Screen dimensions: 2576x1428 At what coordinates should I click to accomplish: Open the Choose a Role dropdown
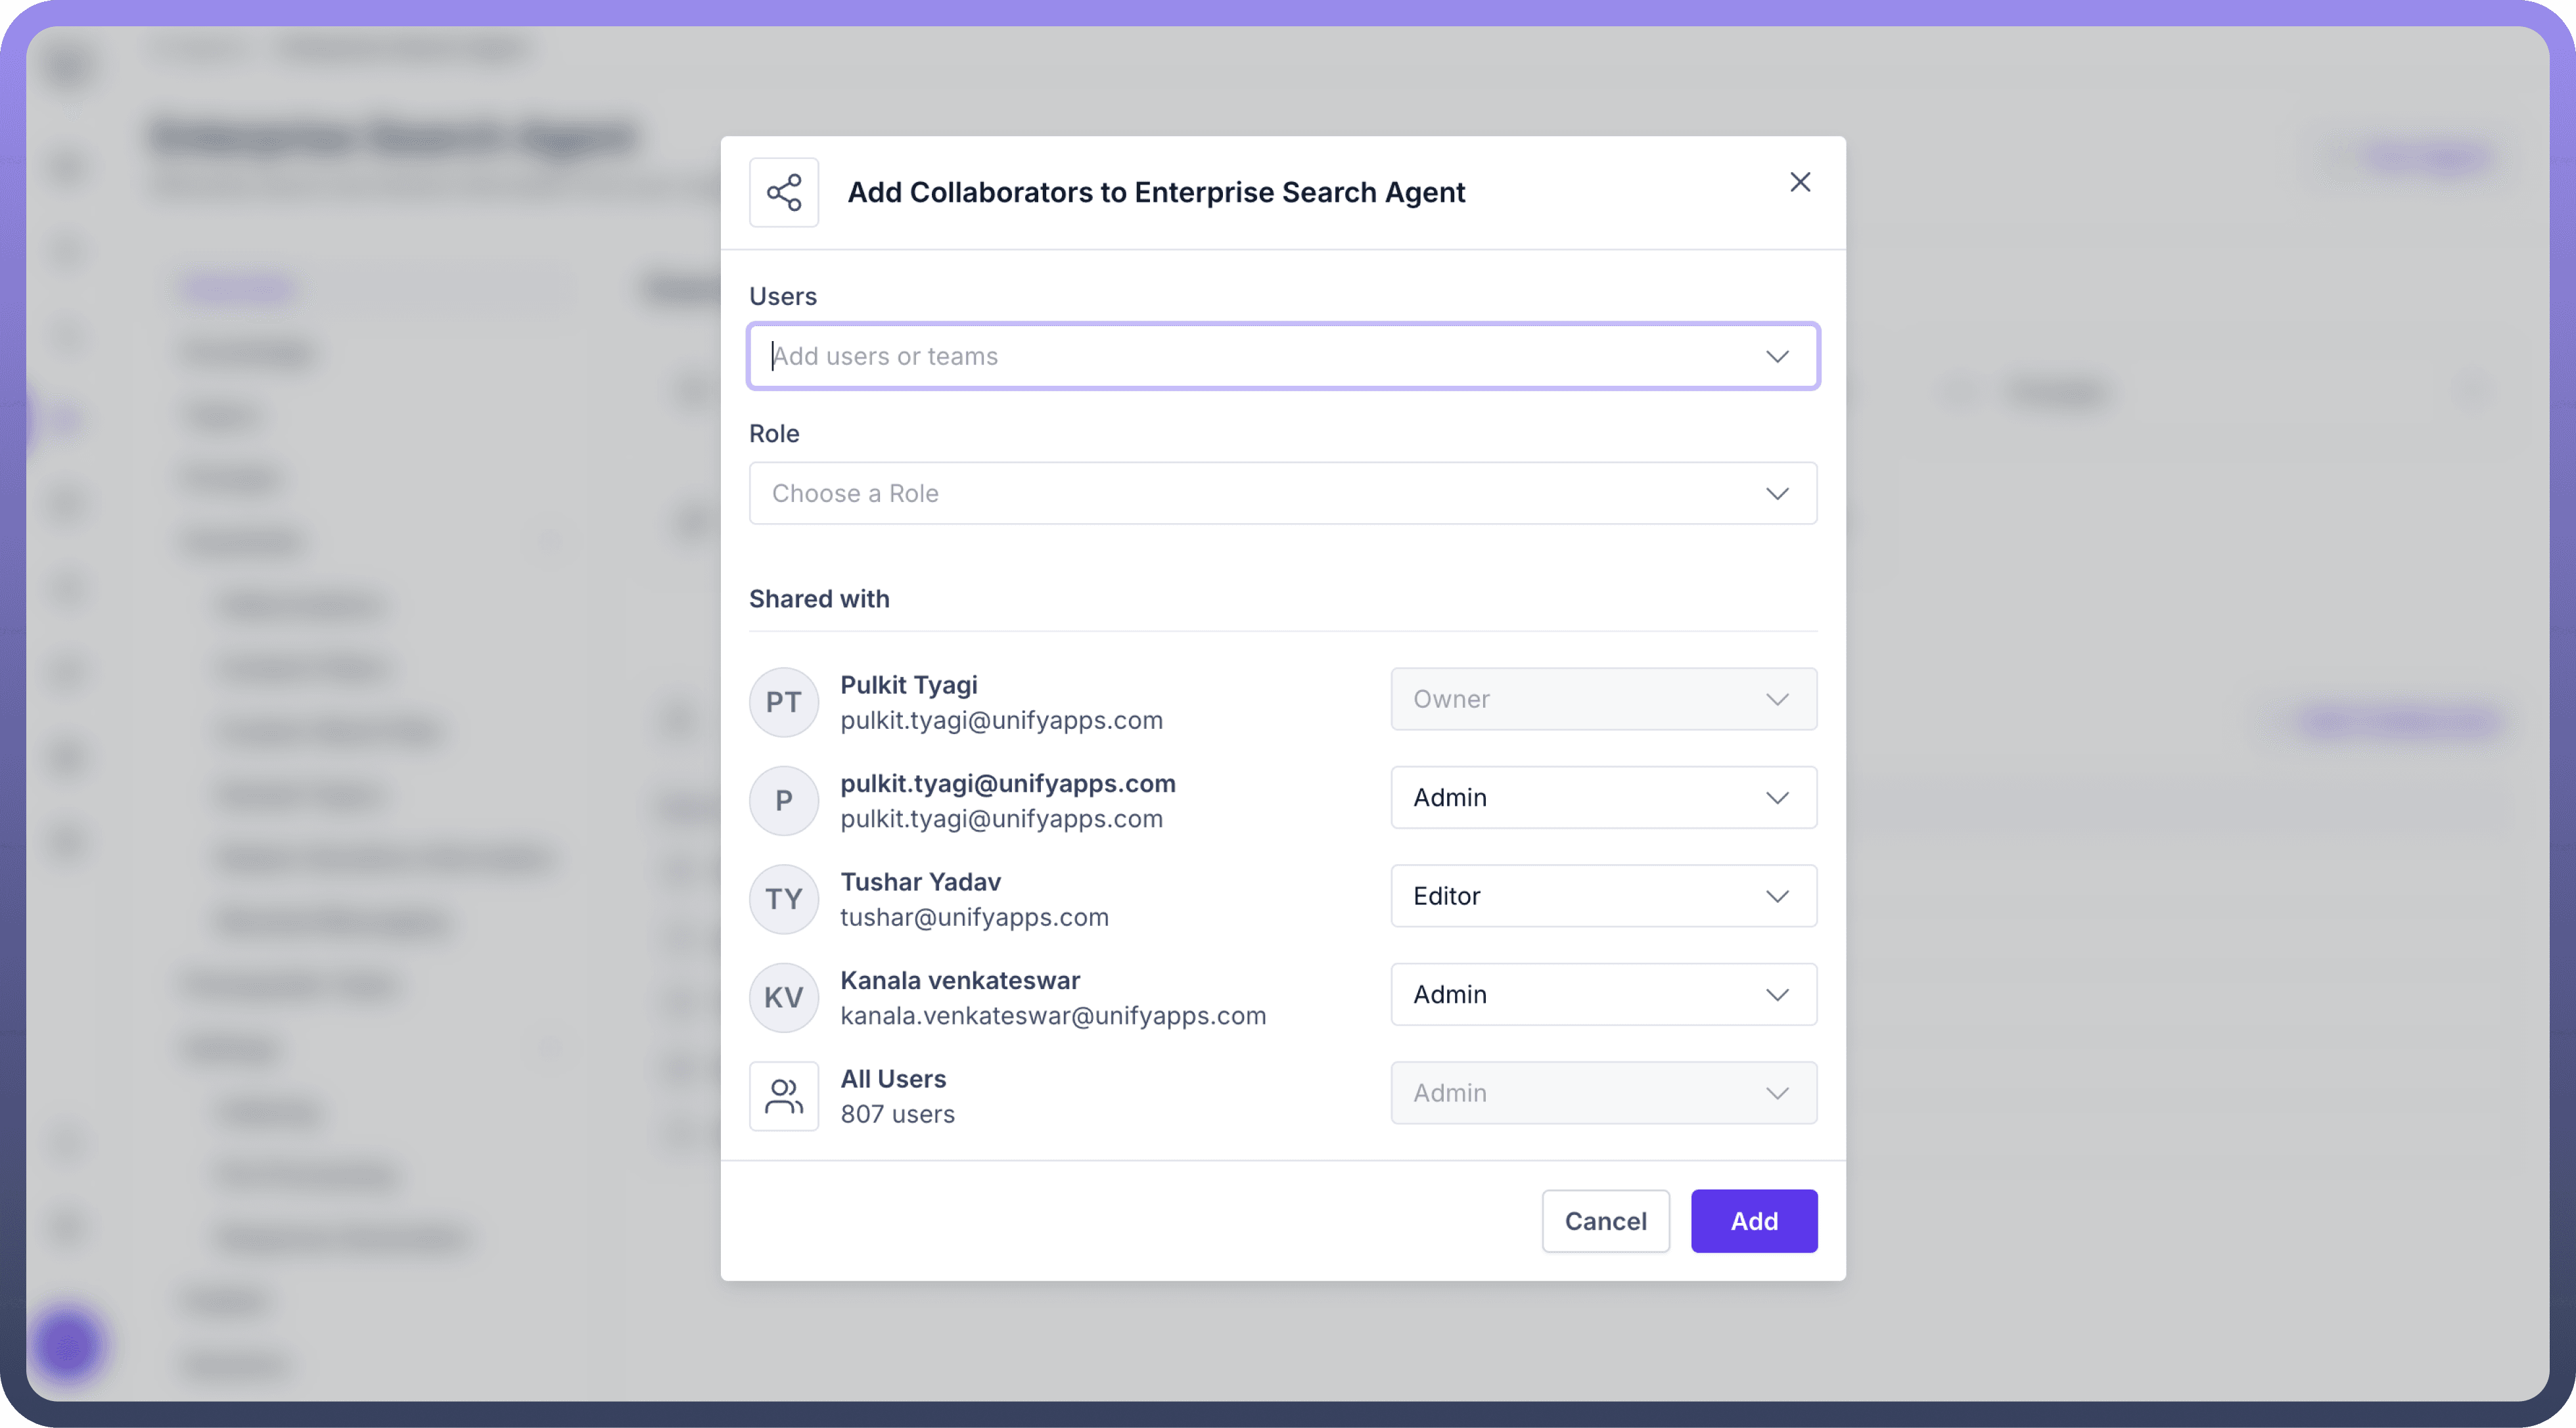click(1282, 493)
